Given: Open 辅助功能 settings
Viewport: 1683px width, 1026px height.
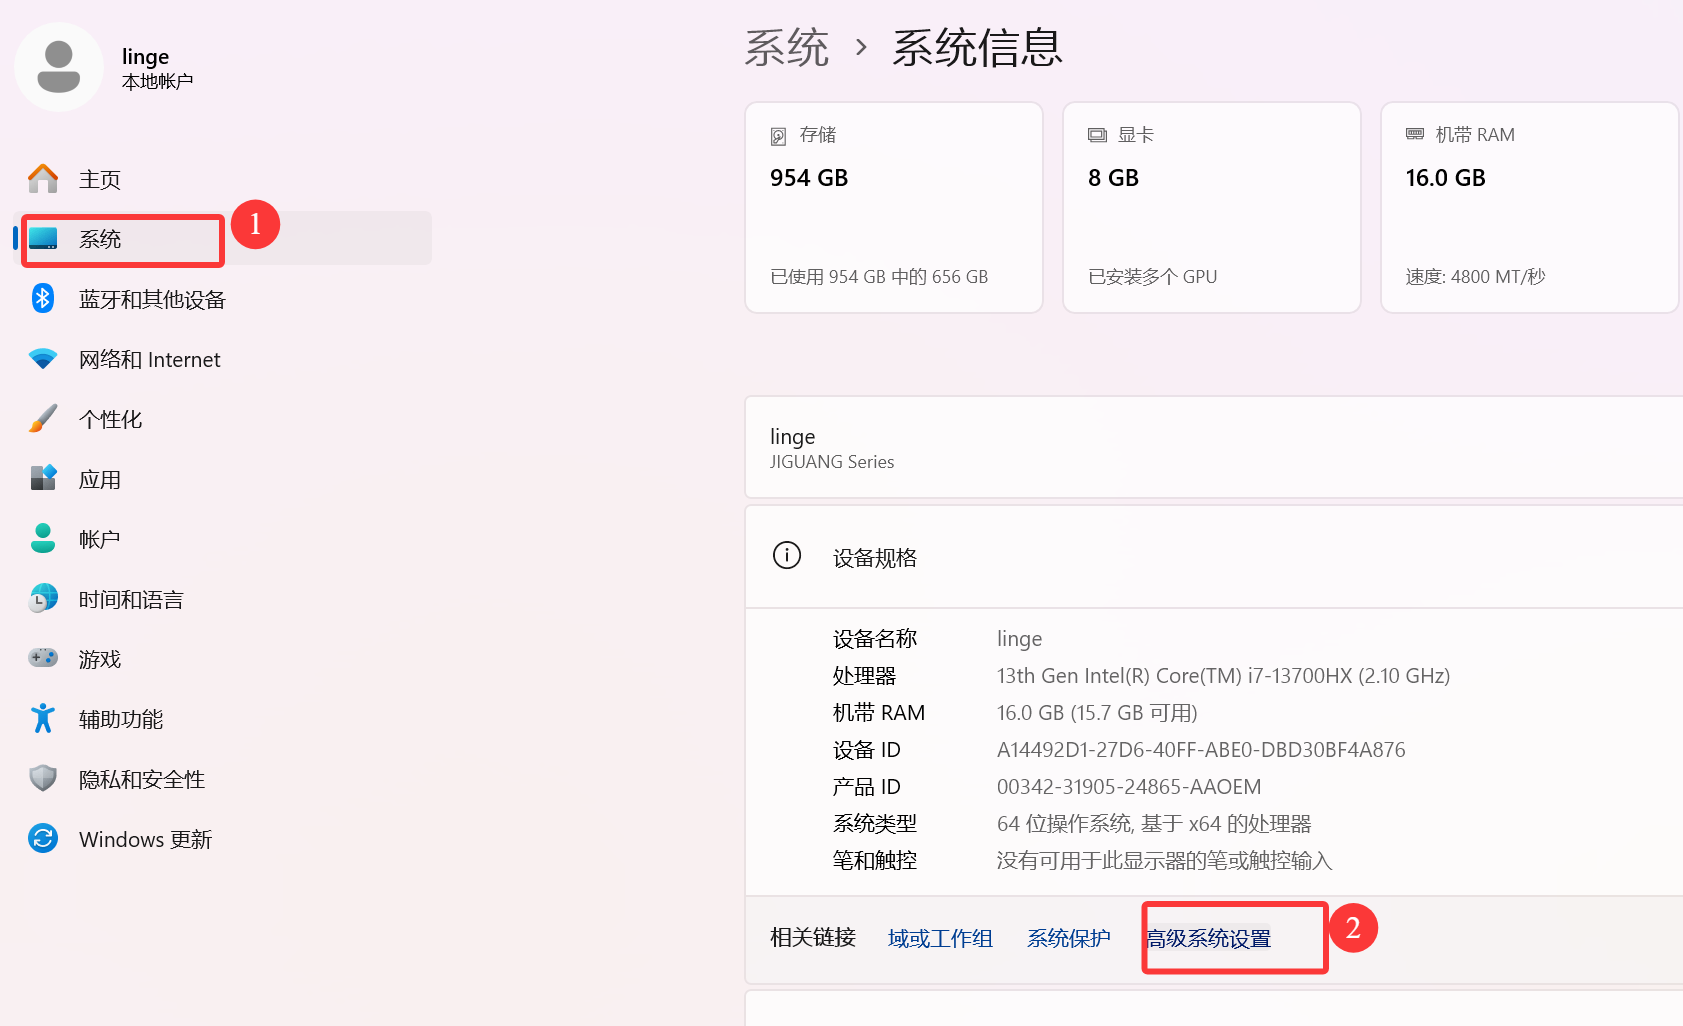Looking at the screenshot, I should 222,719.
